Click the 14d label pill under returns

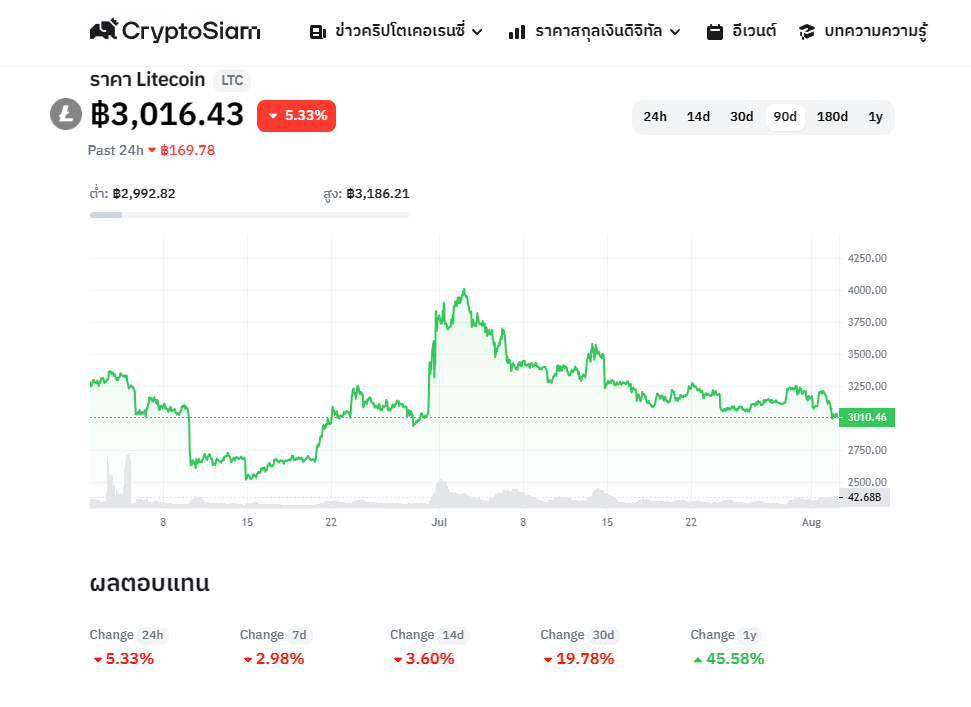click(x=453, y=635)
